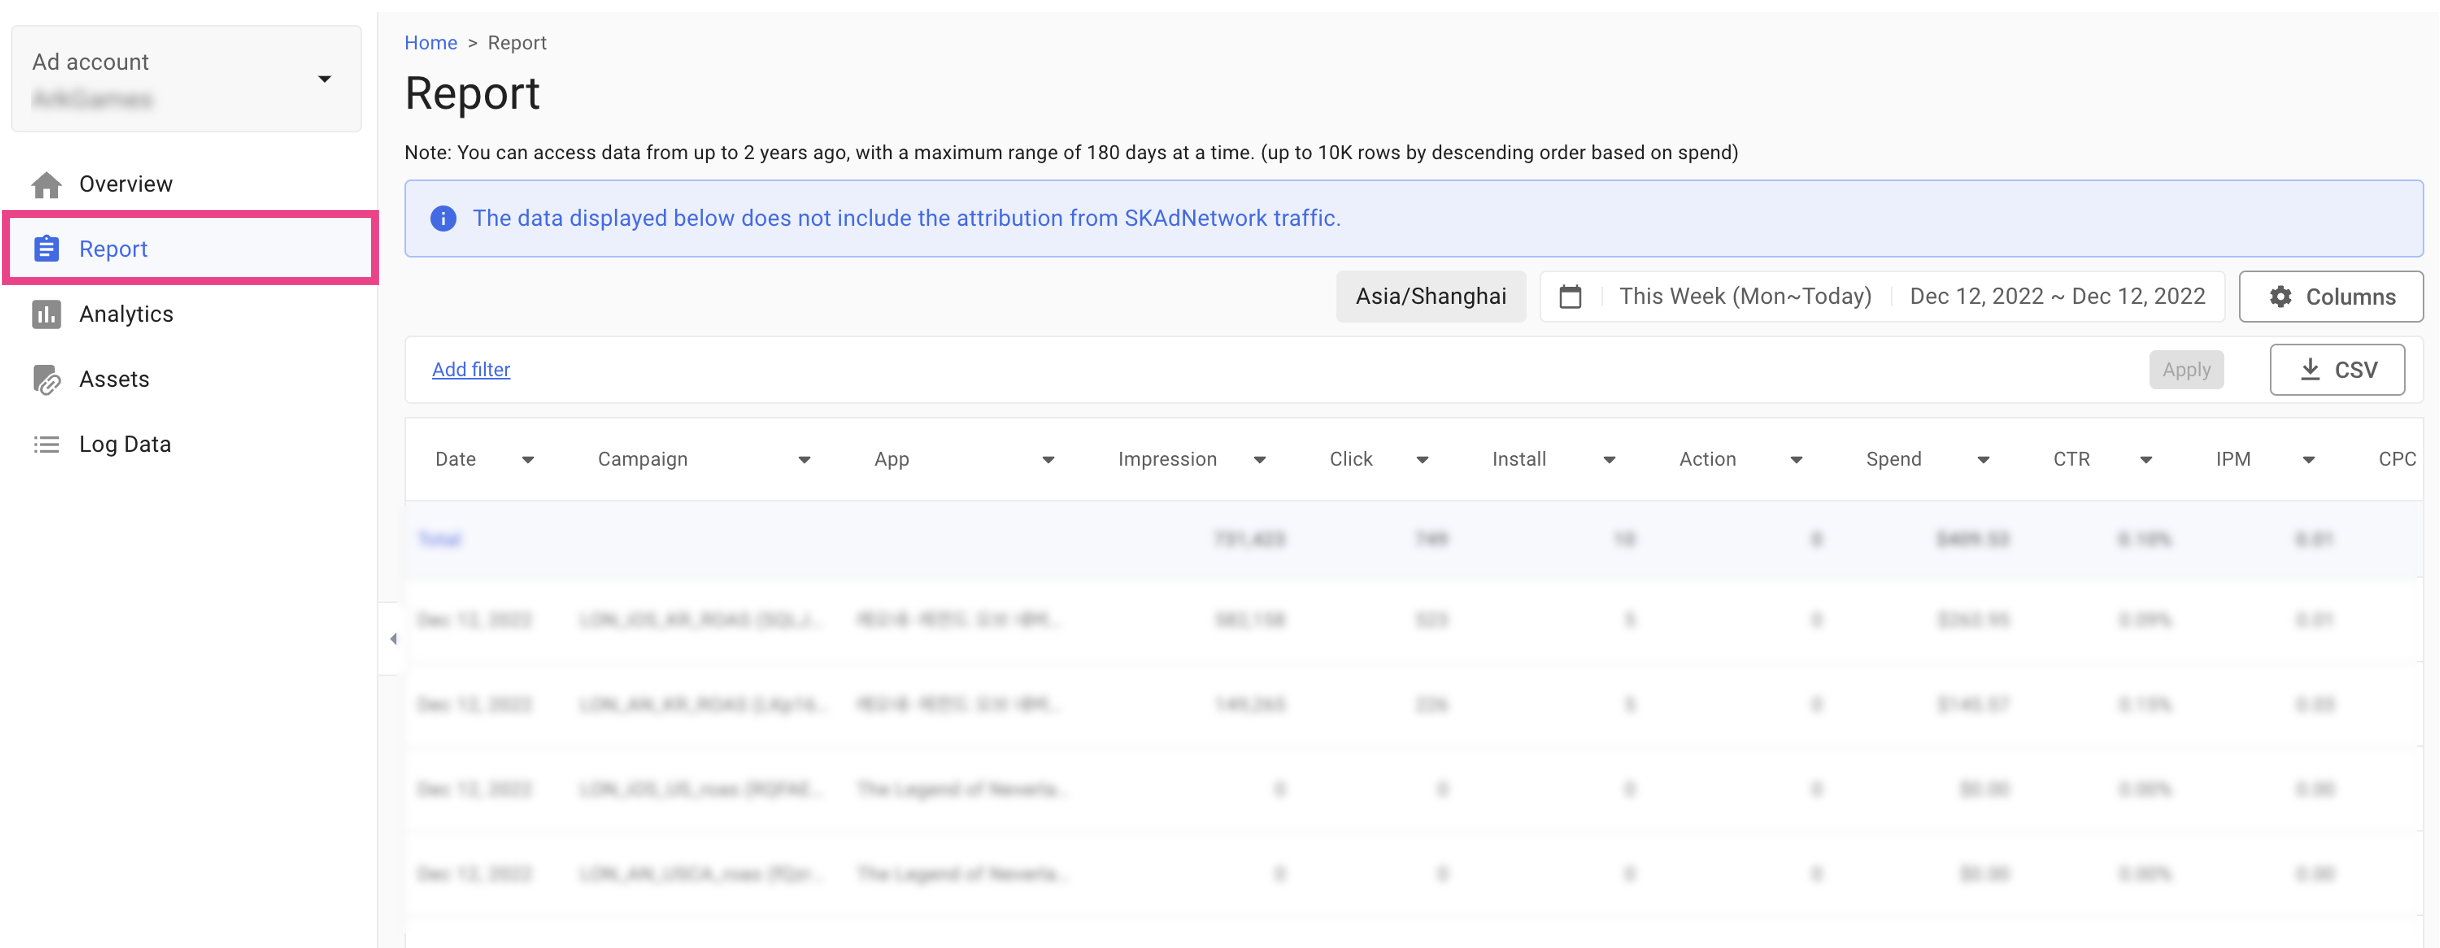Click the info icon in the SKAdNetwork banner
Screen dimensions: 2440x948
pyautogui.click(x=443, y=218)
